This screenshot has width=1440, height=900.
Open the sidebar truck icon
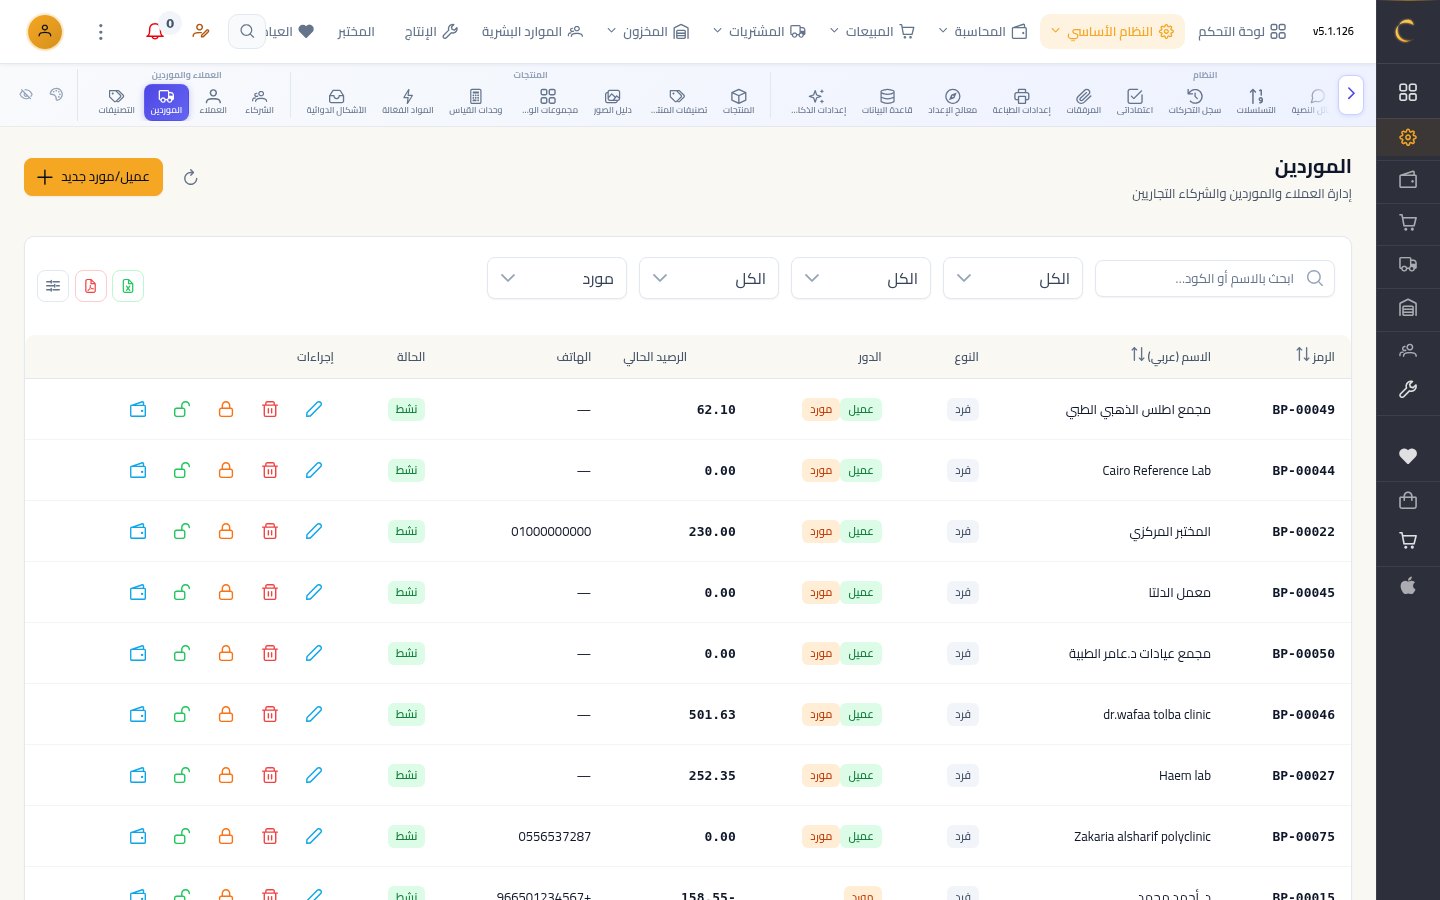(1408, 265)
